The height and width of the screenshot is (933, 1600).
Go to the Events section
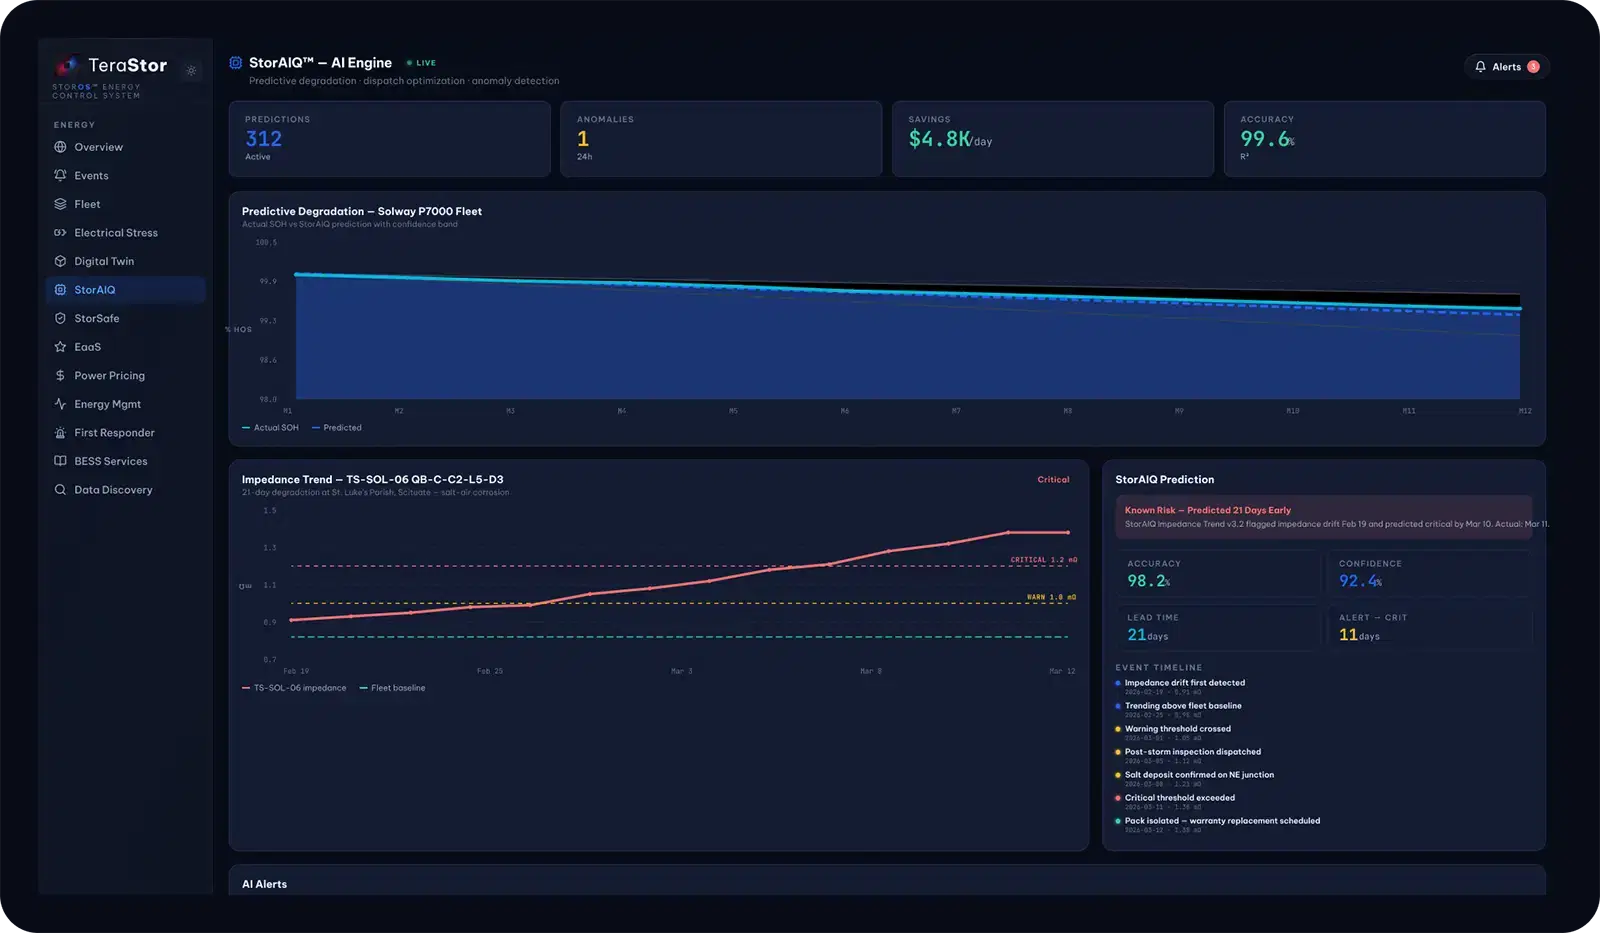coord(126,176)
